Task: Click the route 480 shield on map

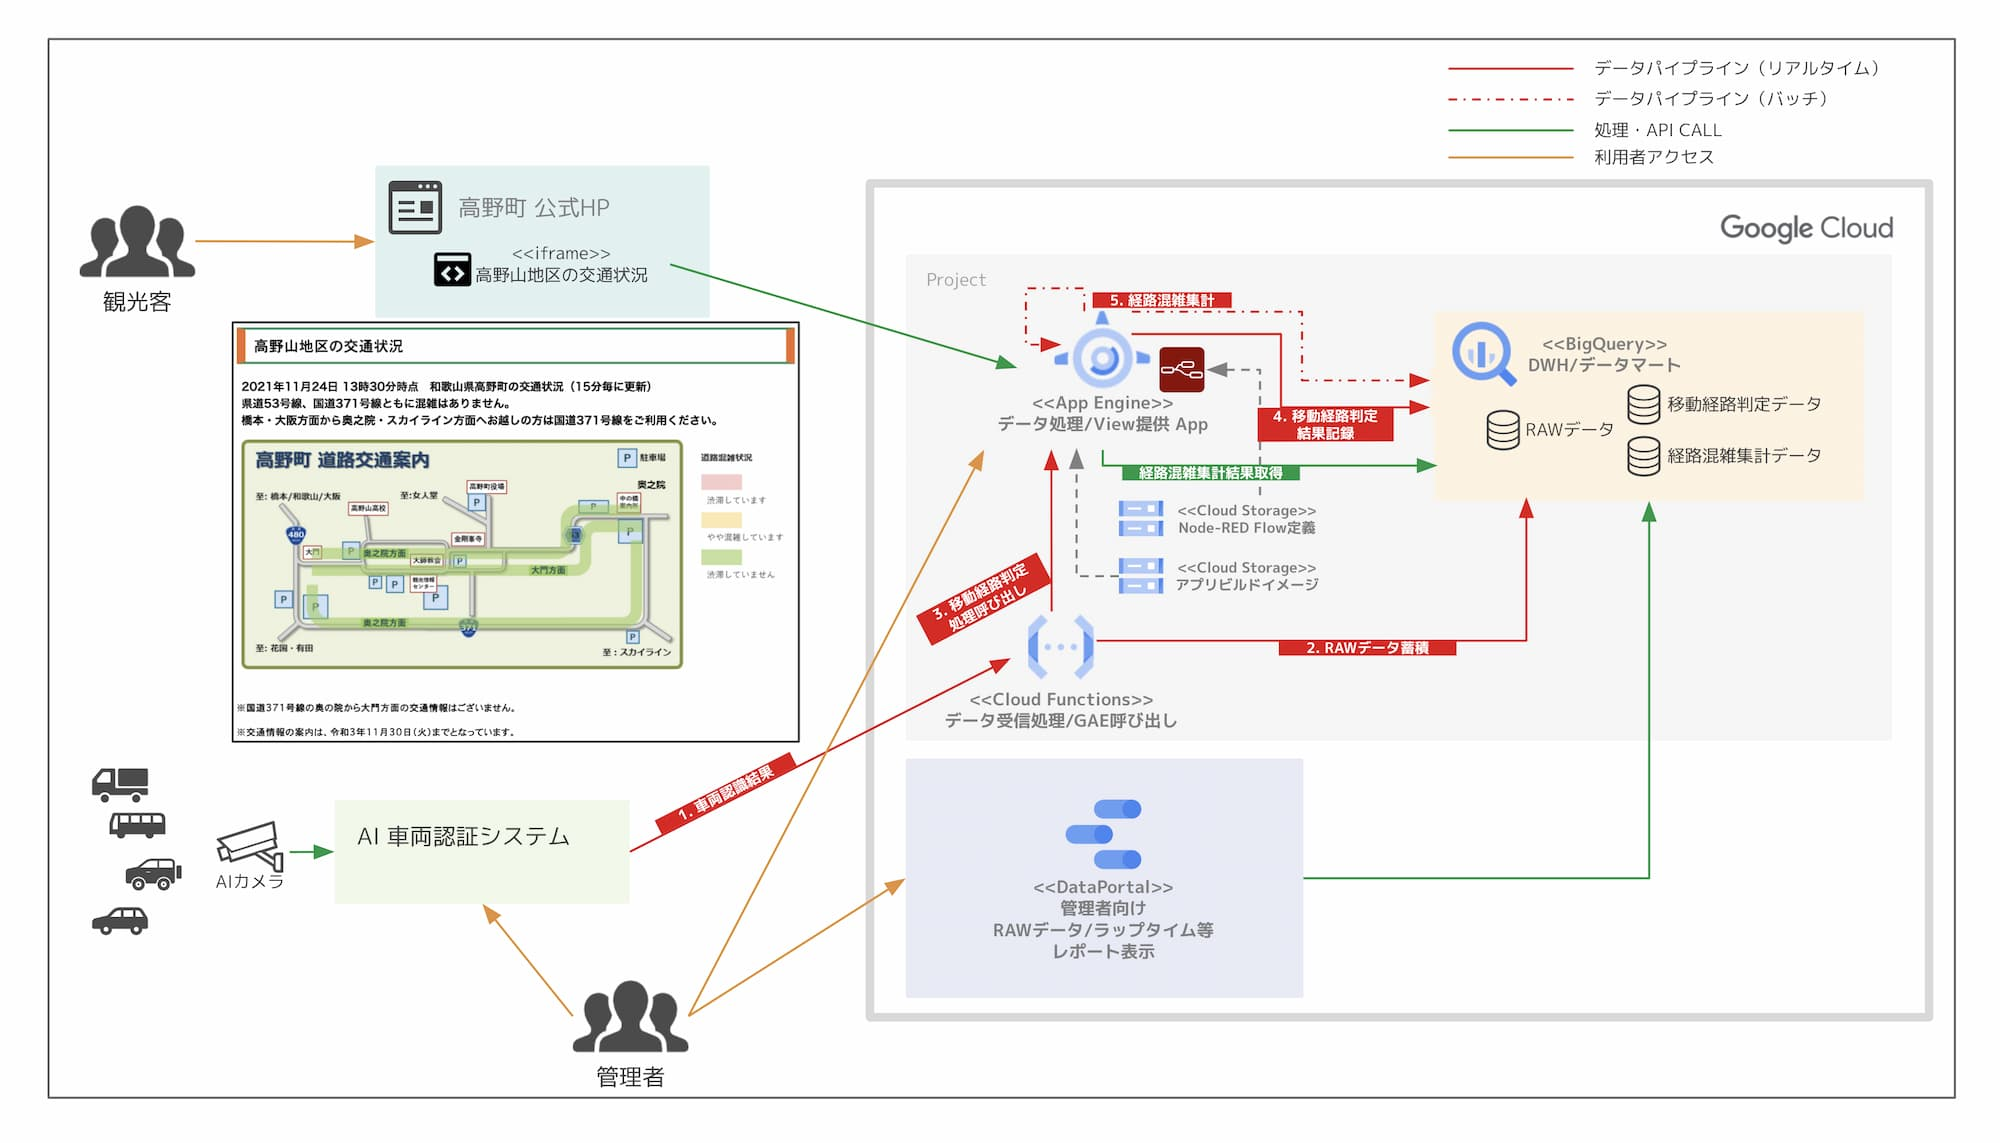Action: [x=296, y=533]
